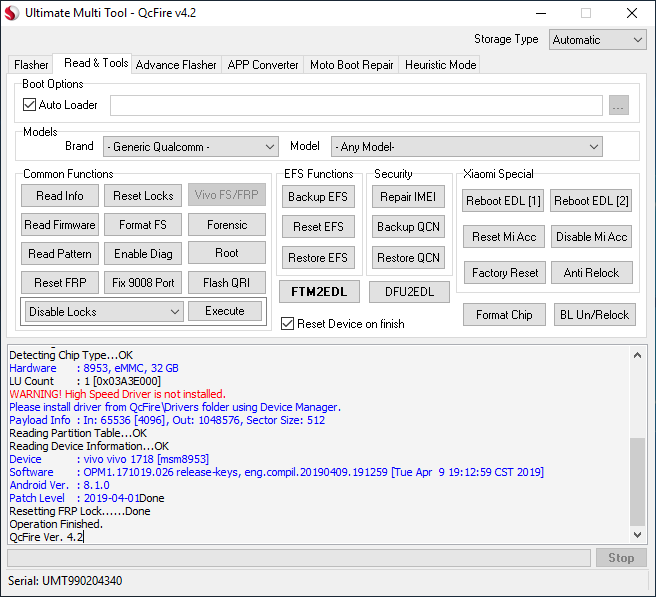Click the Payload Info log line
This screenshot has height=597, width=656.
[x=167, y=420]
